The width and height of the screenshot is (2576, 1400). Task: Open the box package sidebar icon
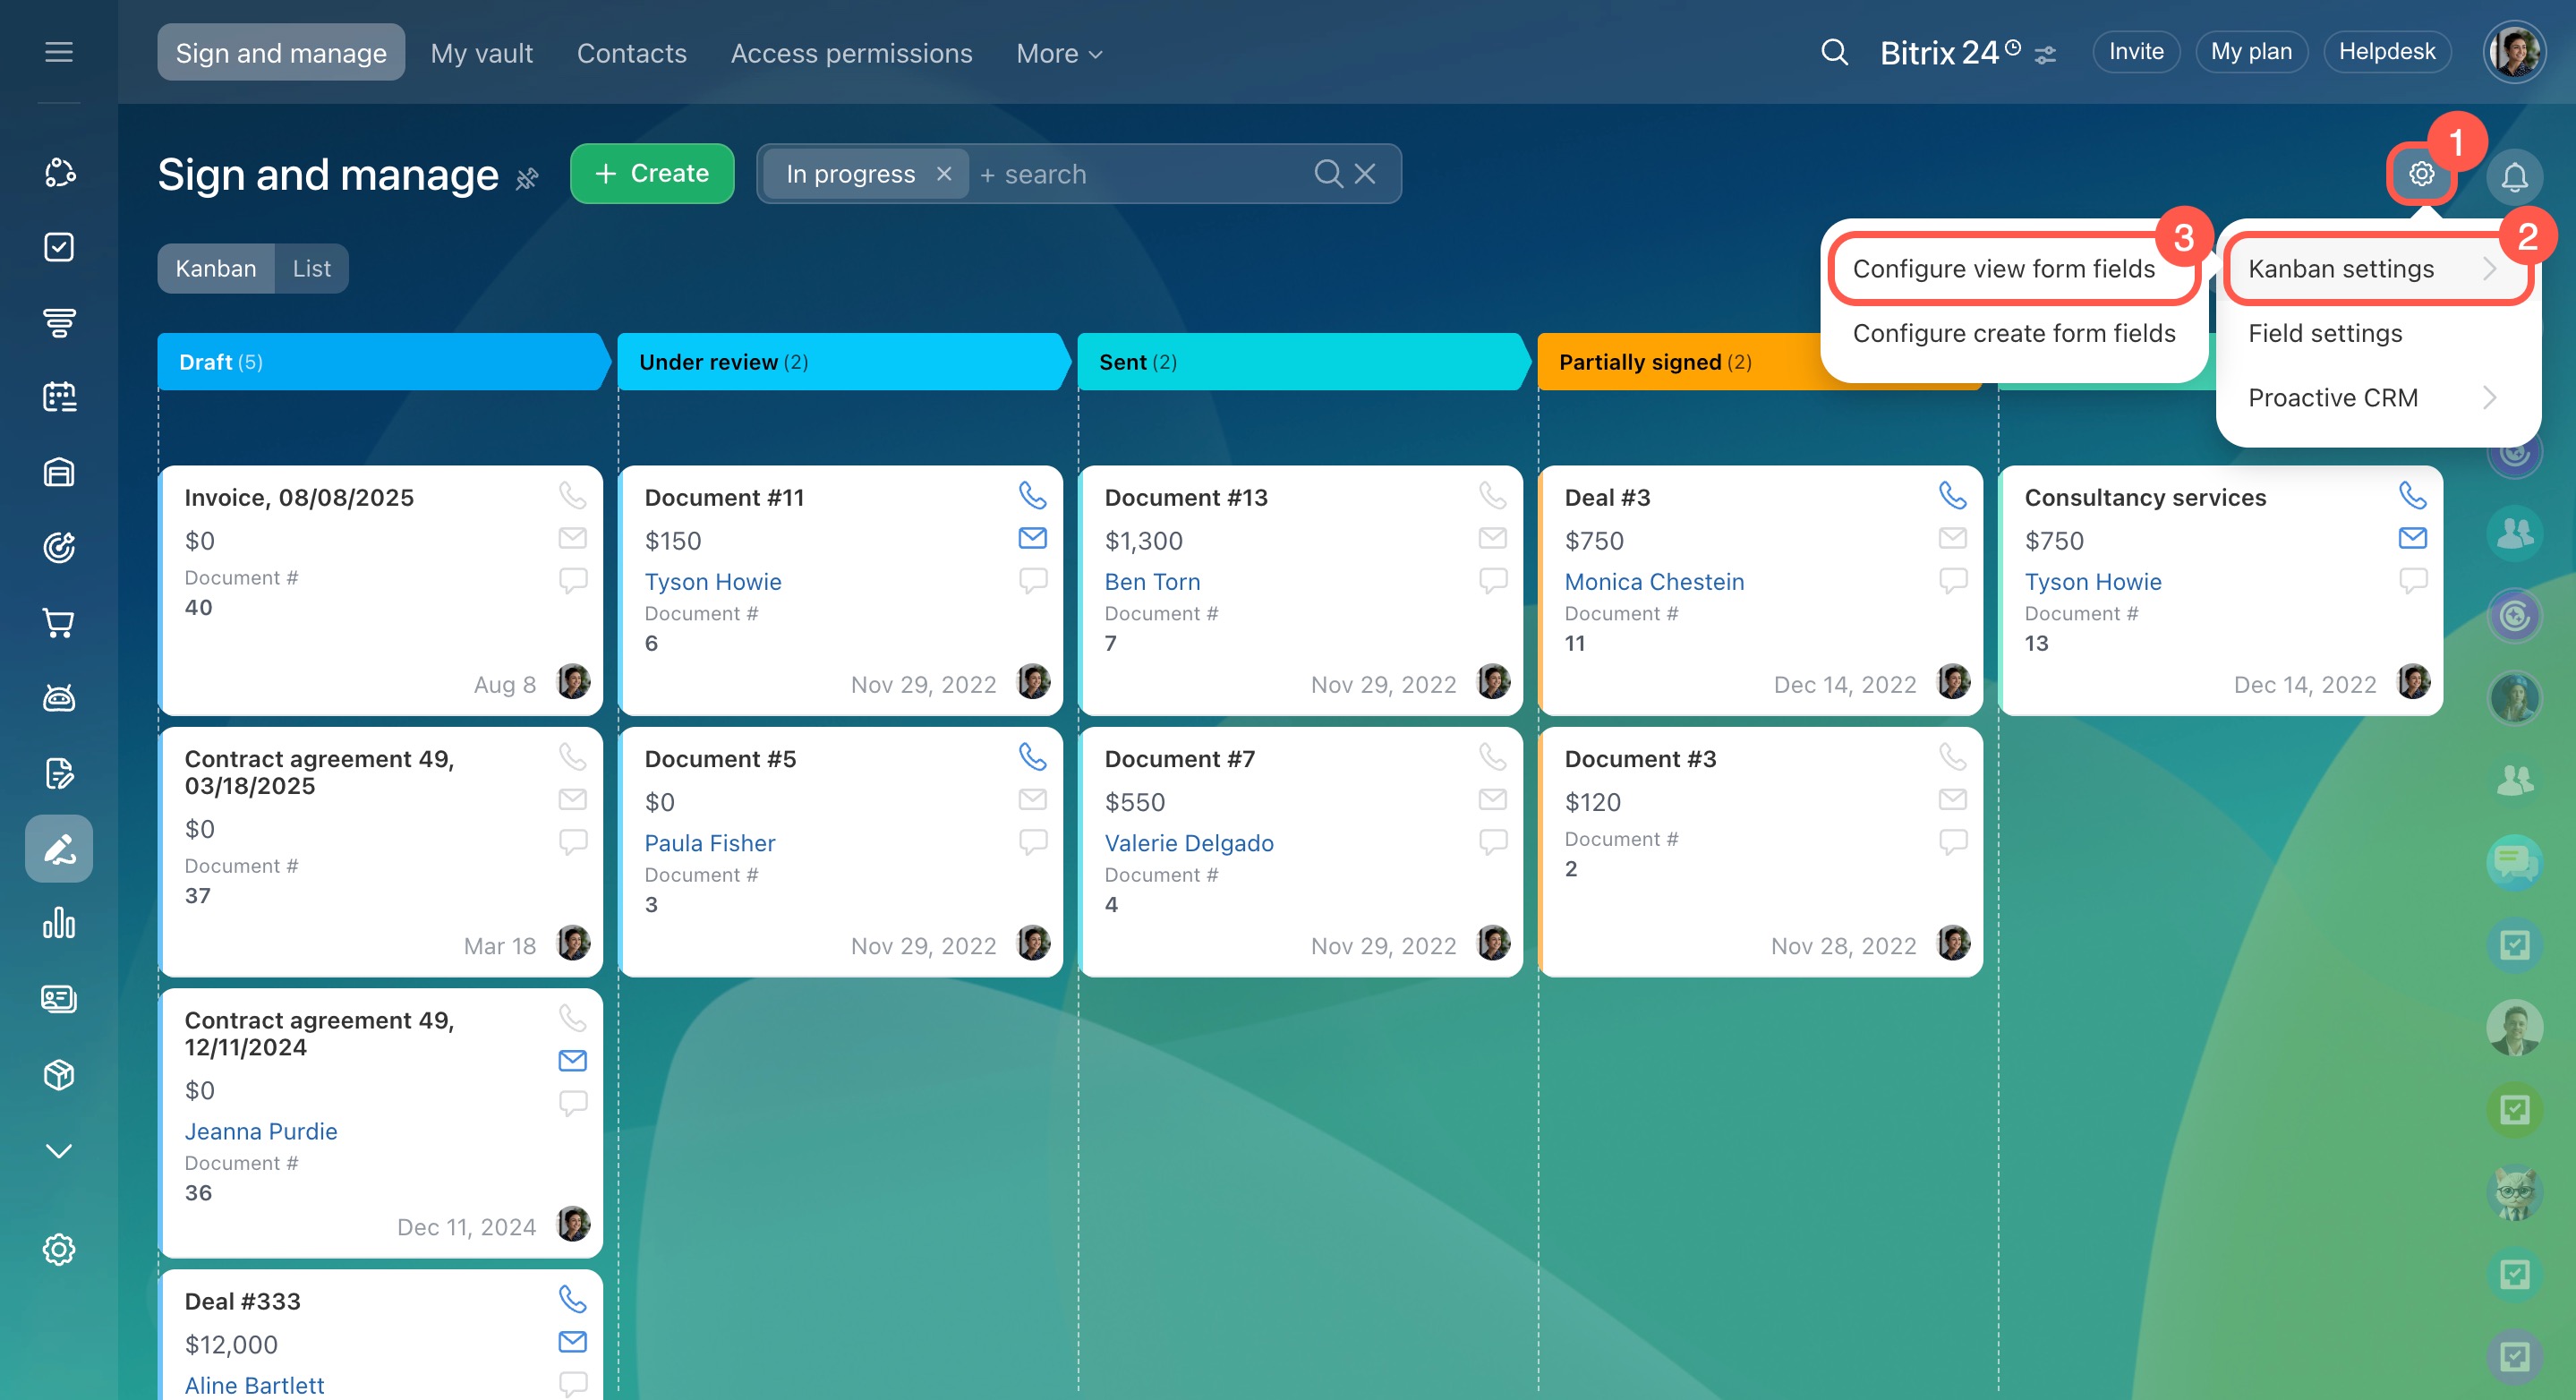pyautogui.click(x=59, y=1074)
